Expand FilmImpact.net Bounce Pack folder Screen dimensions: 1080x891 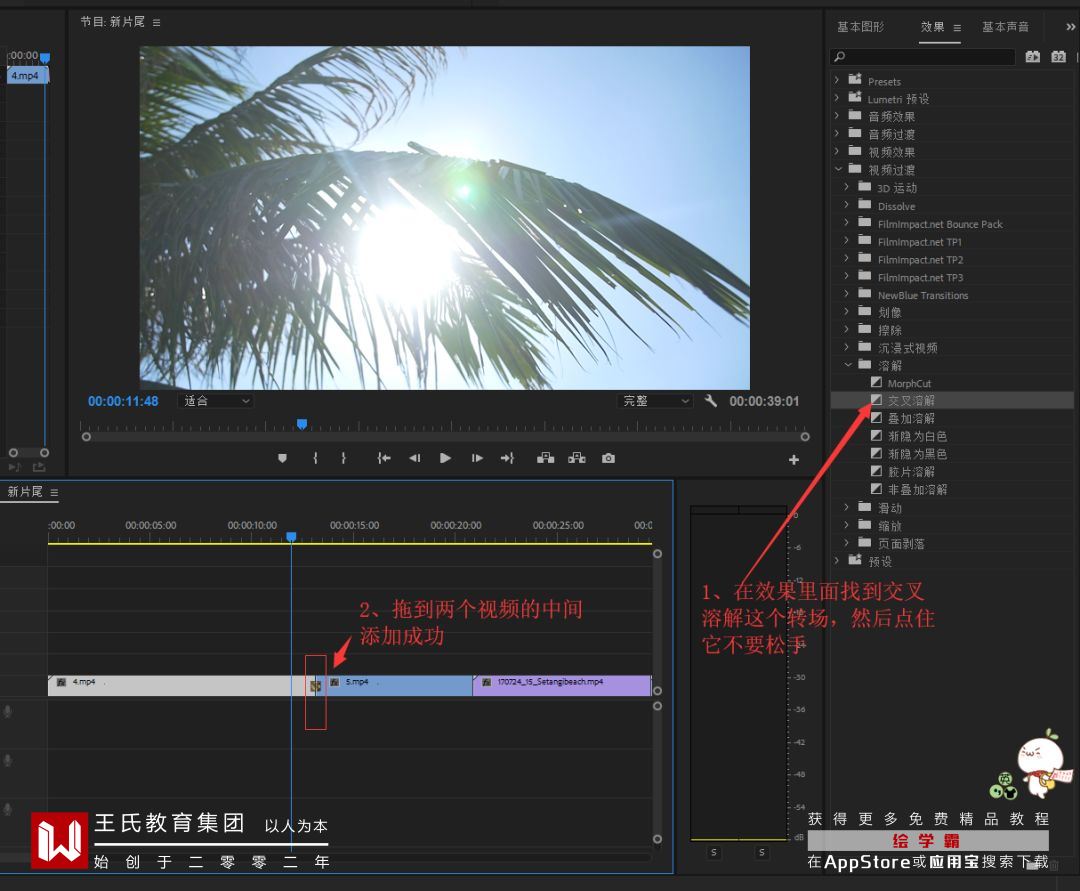pyautogui.click(x=847, y=223)
